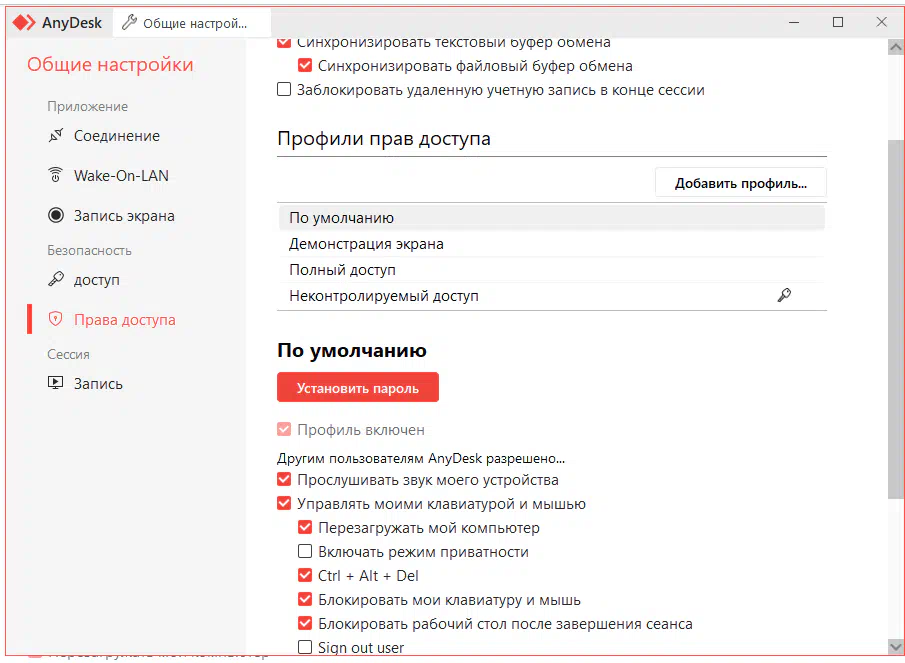Enable Заблокировать удаленную учетную запись checkbox
Image resolution: width=905 pixels, height=663 pixels.
pos(284,89)
